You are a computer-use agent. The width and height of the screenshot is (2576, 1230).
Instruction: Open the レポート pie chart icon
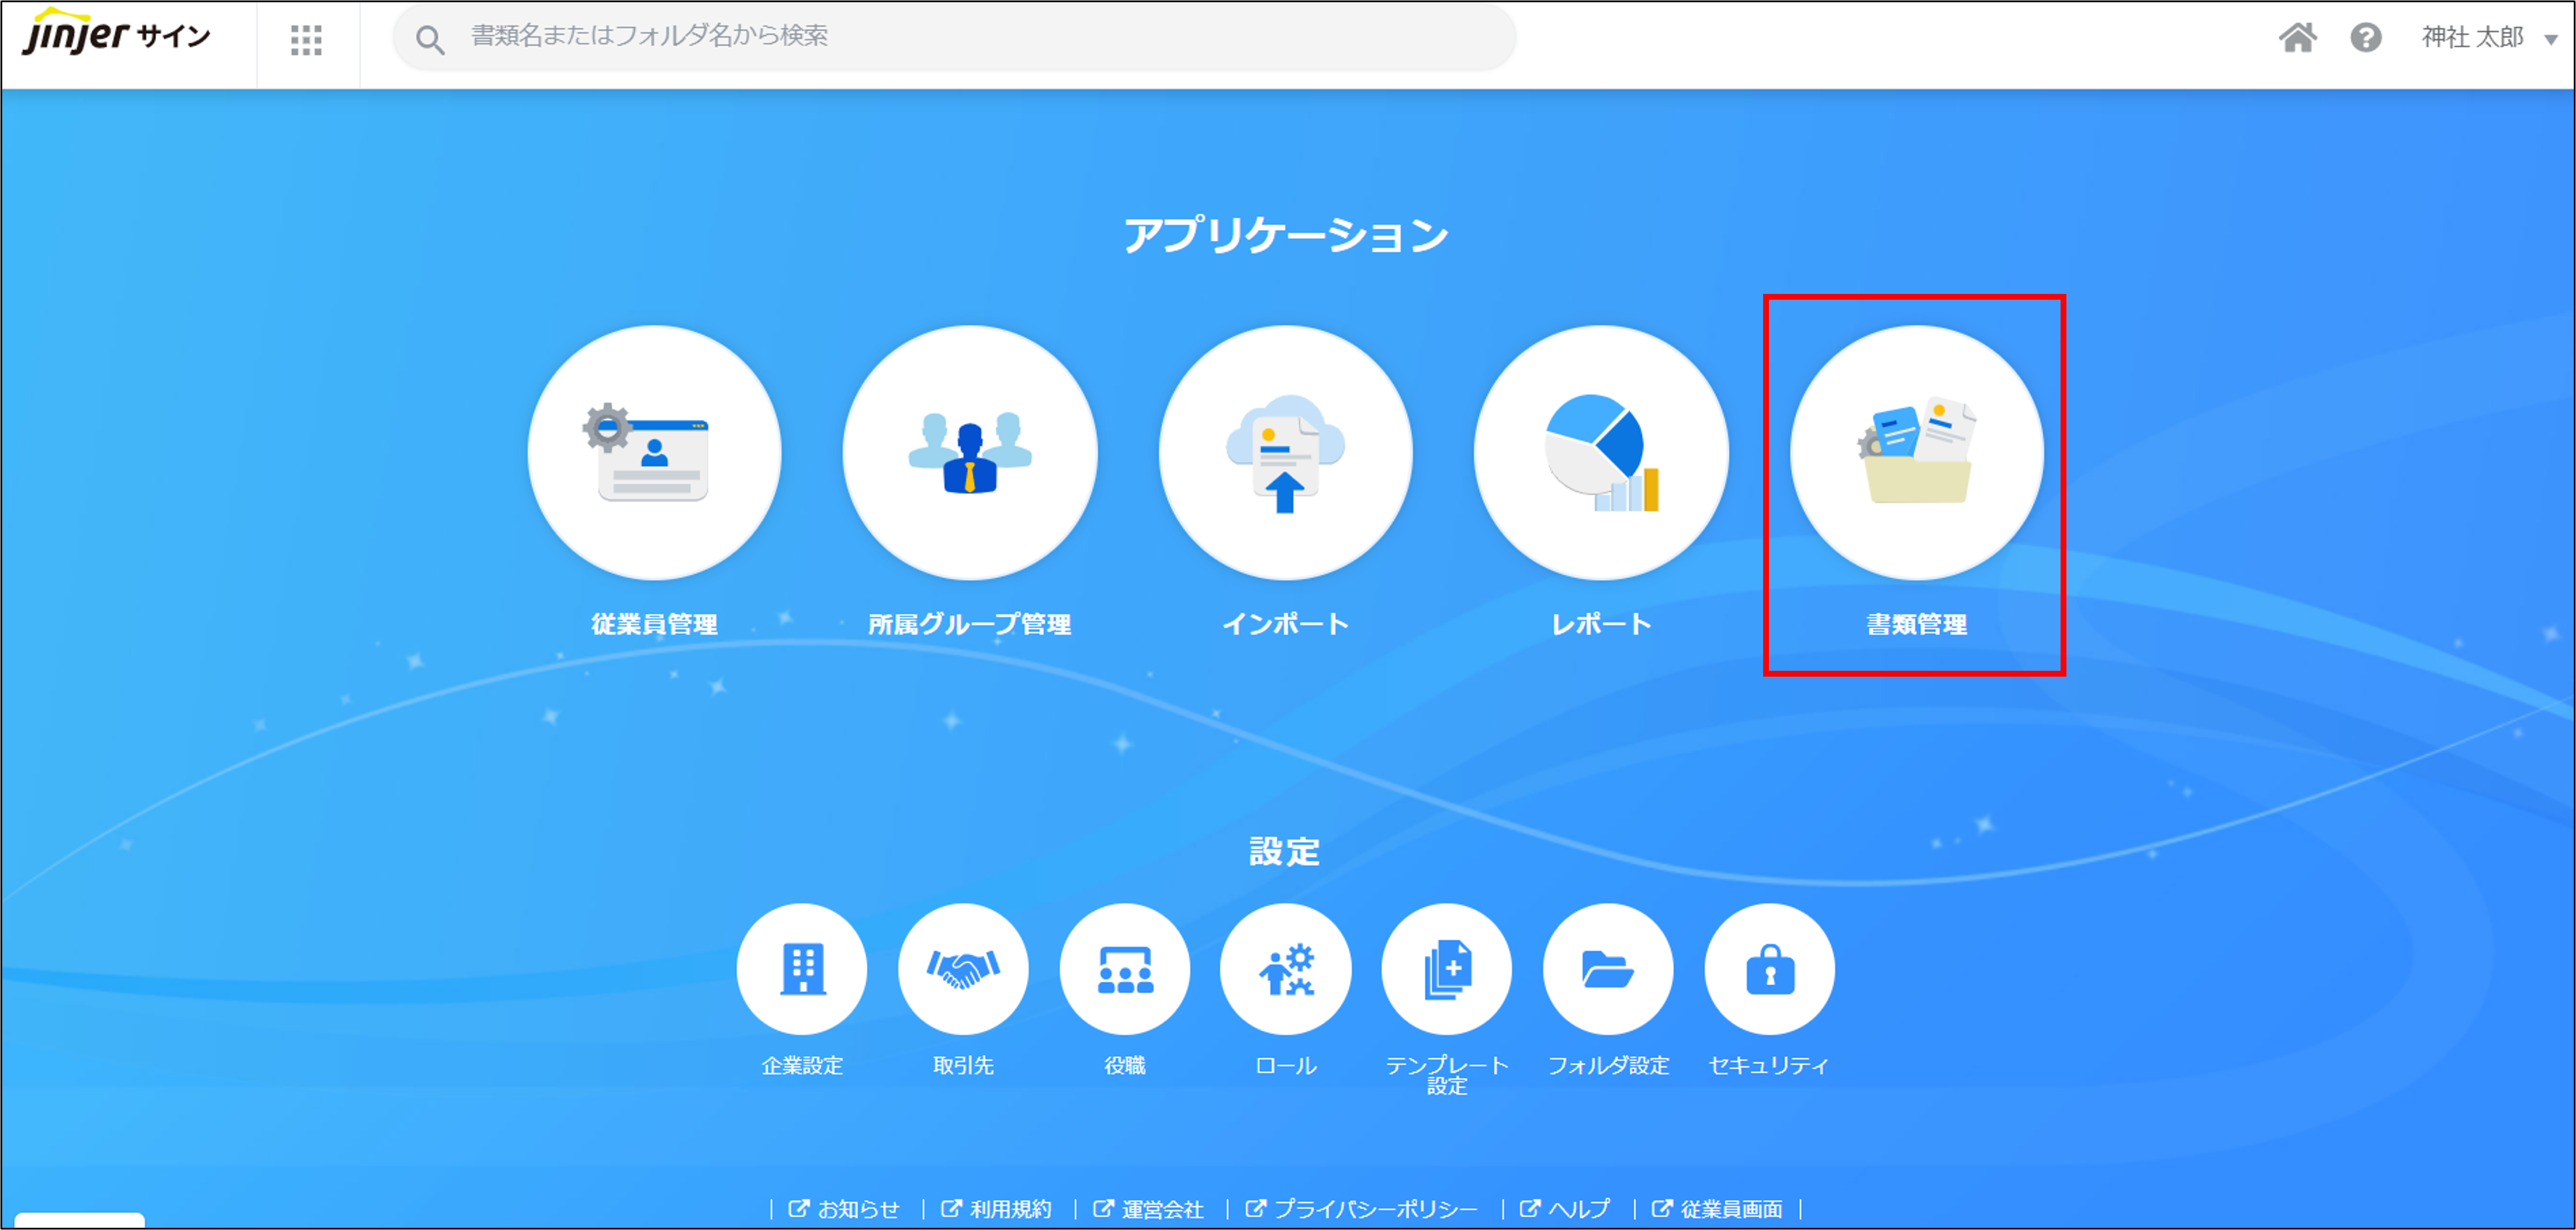pyautogui.click(x=1600, y=453)
